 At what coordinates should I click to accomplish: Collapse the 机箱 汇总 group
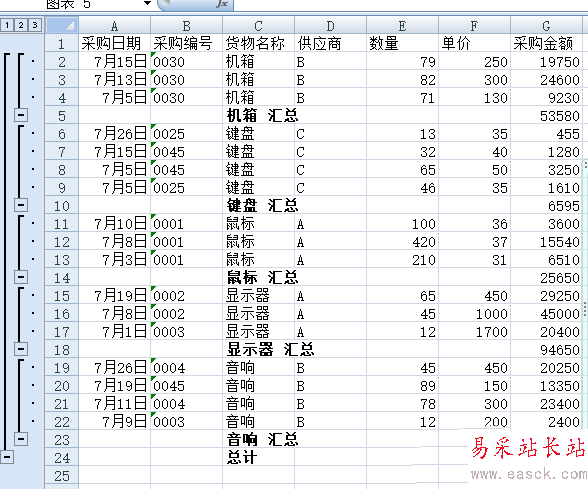pos(21,115)
